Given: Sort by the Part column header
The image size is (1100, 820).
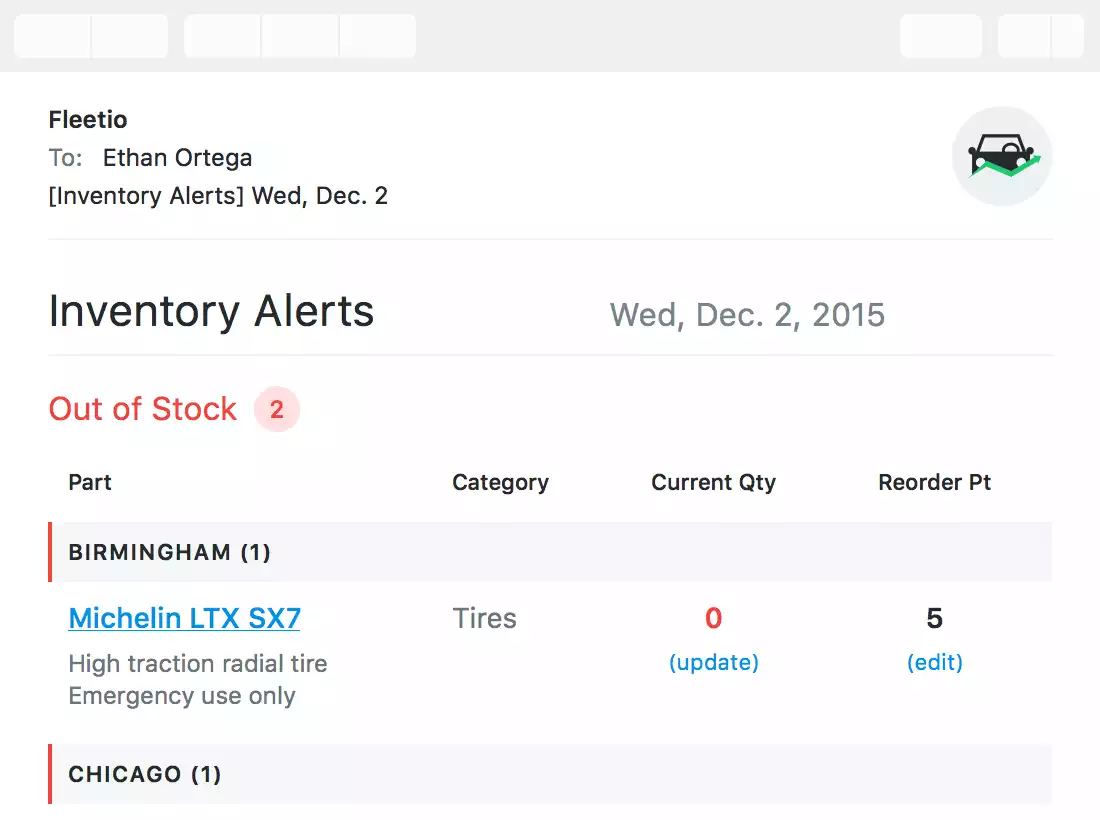Looking at the screenshot, I should (89, 482).
